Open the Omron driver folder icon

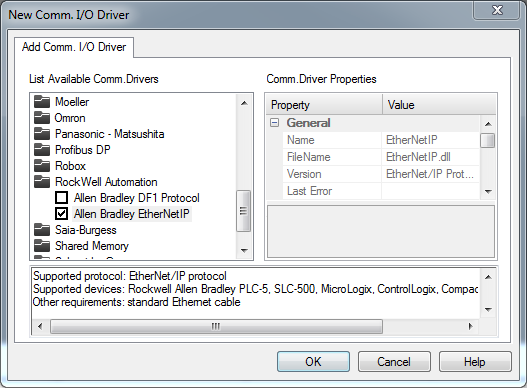click(x=42, y=118)
